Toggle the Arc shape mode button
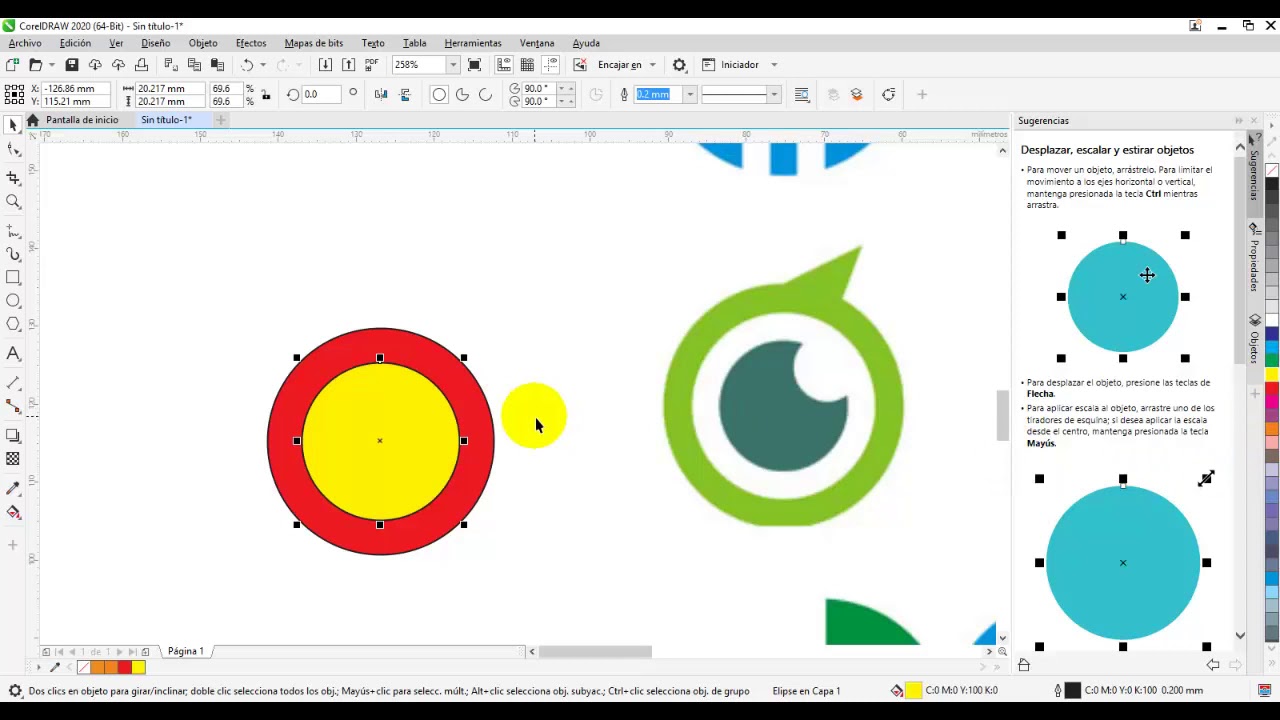Viewport: 1280px width, 720px height. (x=485, y=95)
